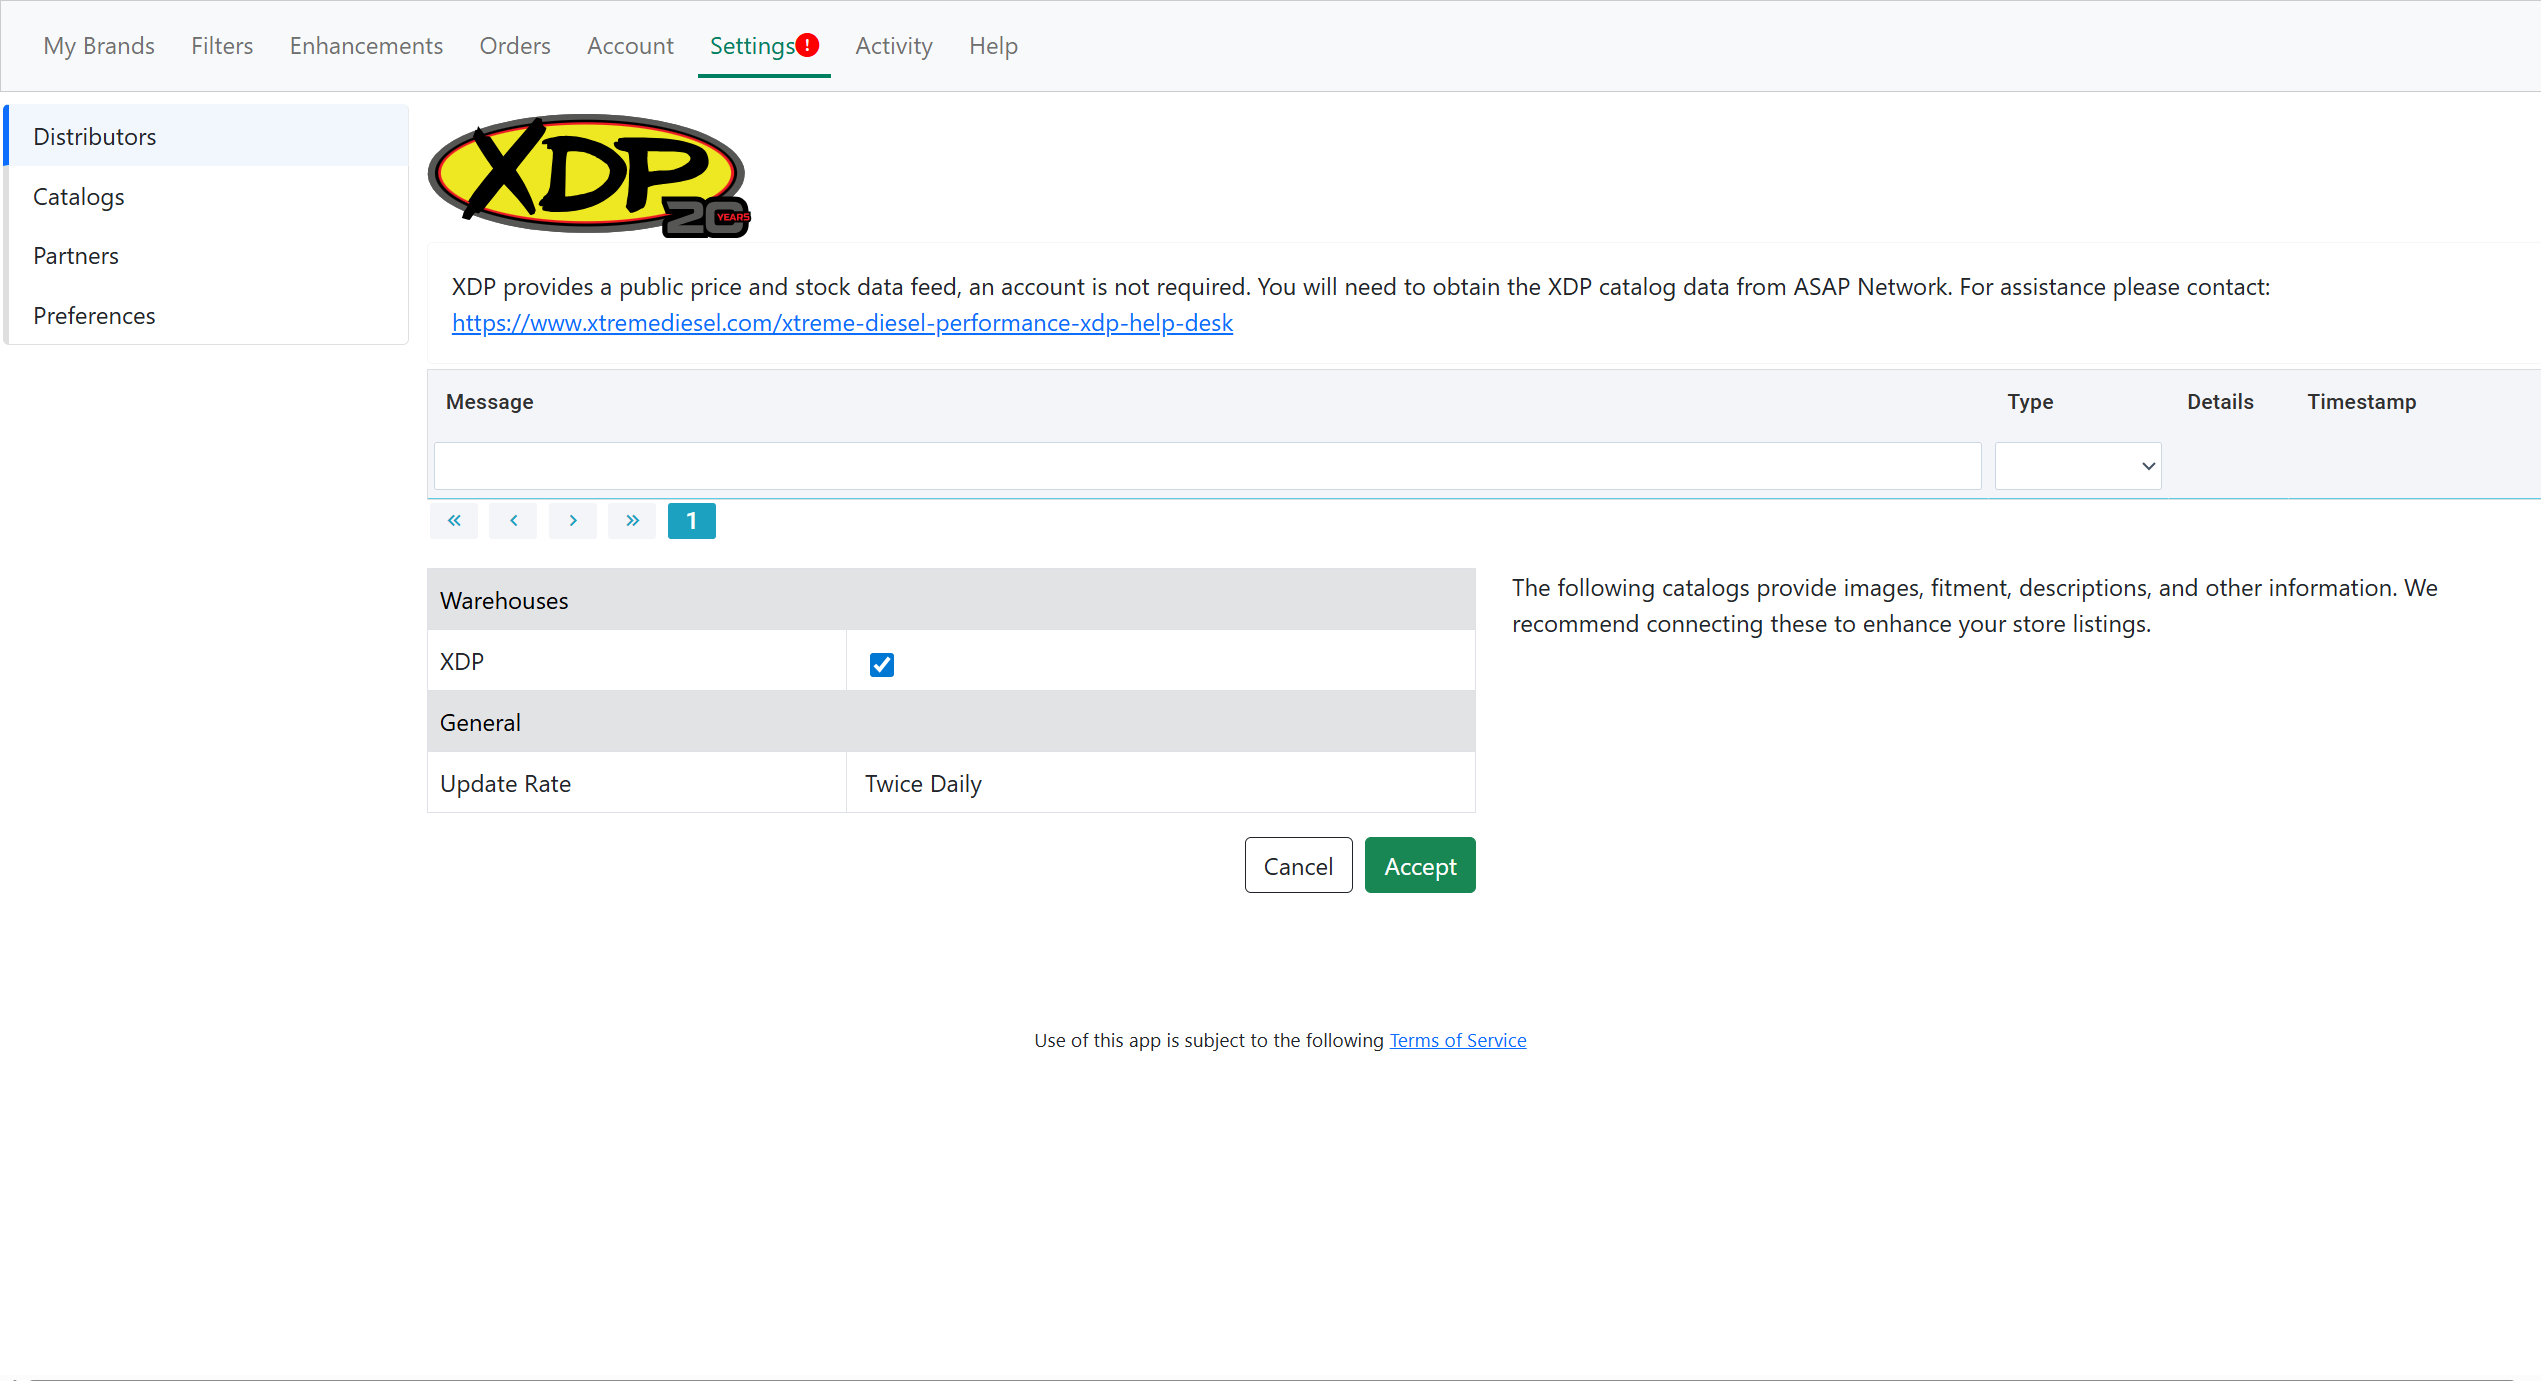
Task: Go to next page of messages
Action: tap(573, 521)
